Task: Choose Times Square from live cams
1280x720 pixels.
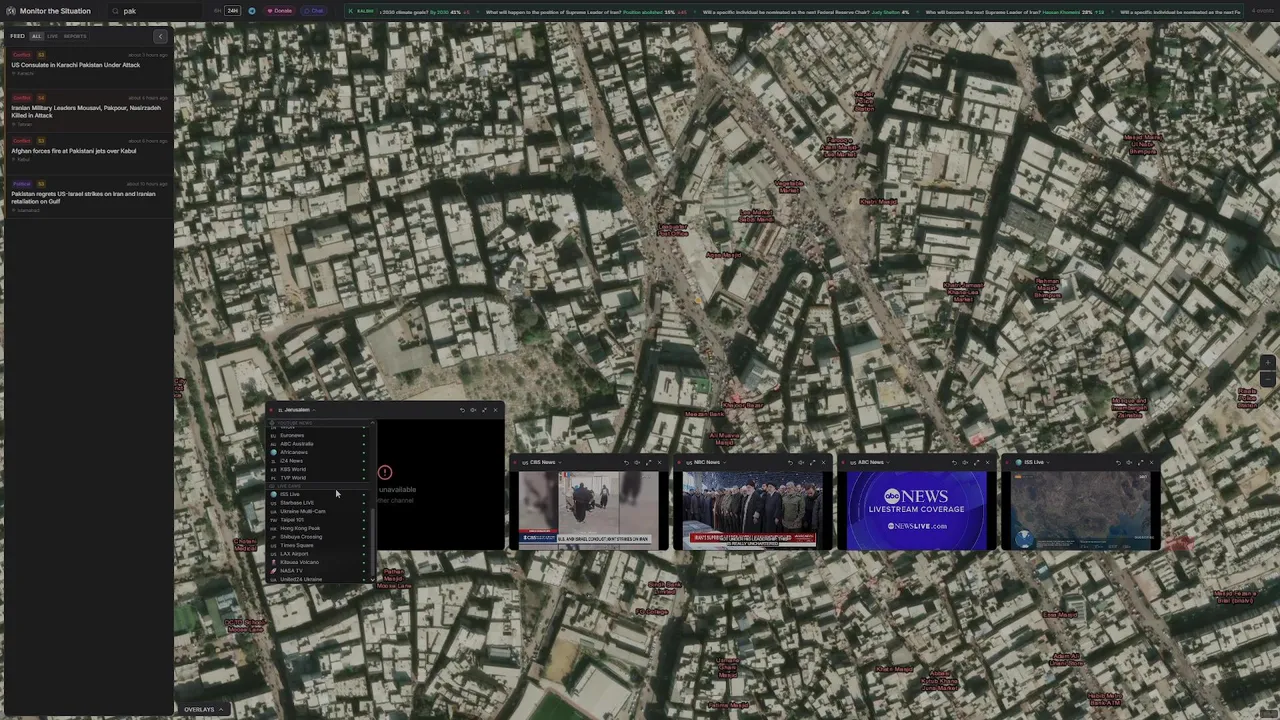Action: (x=319, y=545)
